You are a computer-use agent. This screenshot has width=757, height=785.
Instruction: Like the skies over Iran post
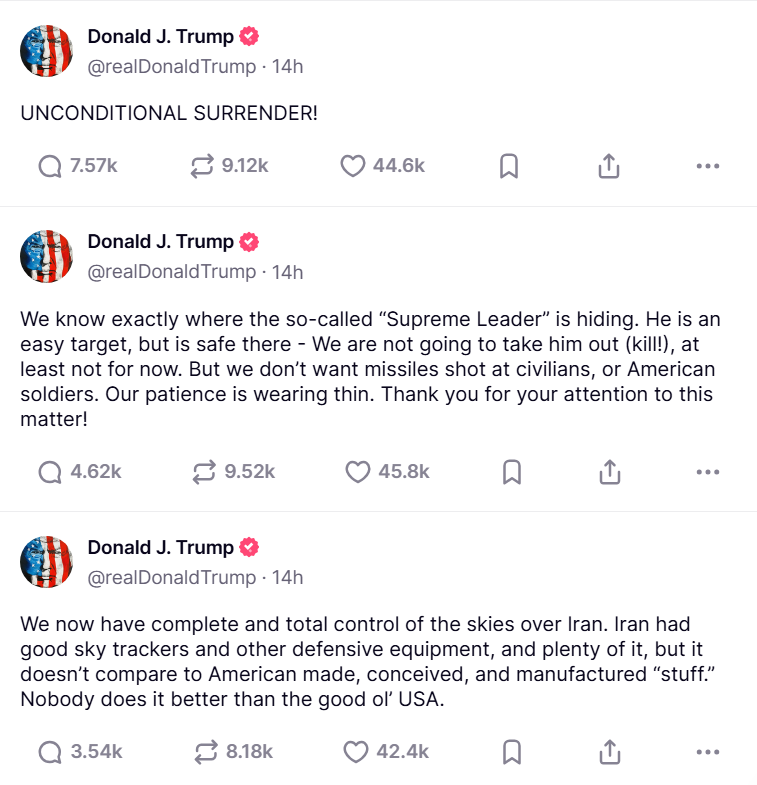(x=355, y=751)
